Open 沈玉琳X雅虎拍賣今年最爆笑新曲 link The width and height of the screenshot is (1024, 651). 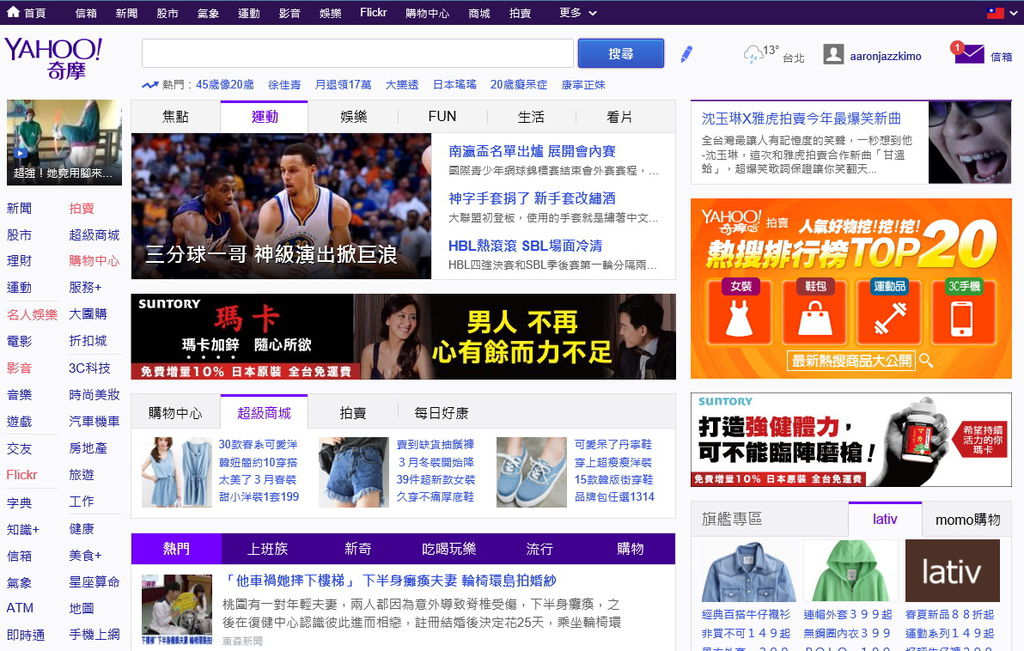(801, 118)
